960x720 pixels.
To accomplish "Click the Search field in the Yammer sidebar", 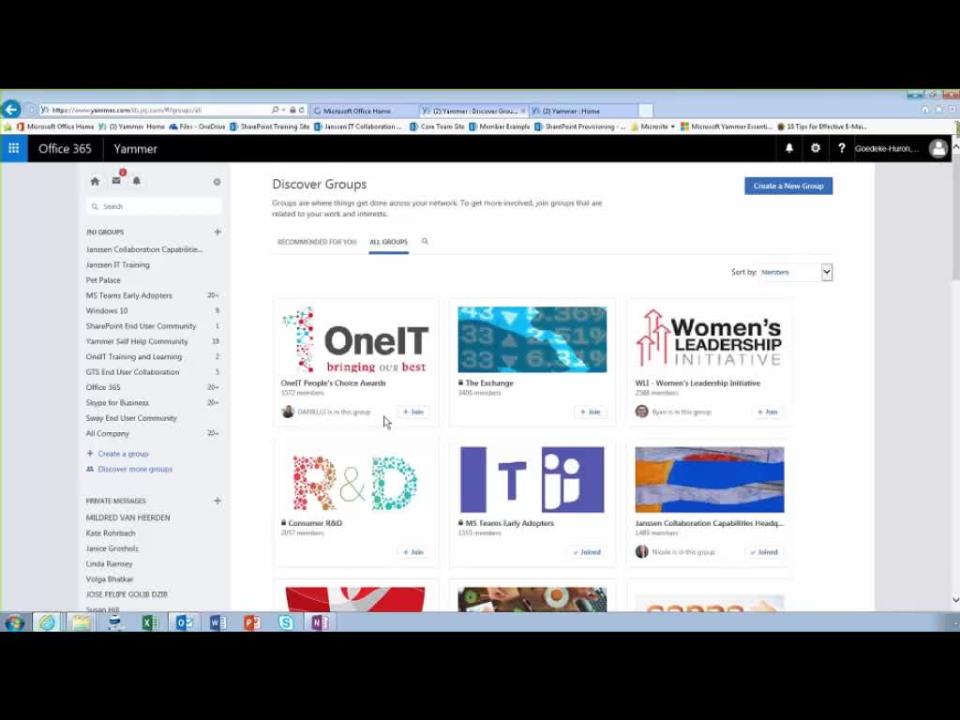I will (x=154, y=206).
